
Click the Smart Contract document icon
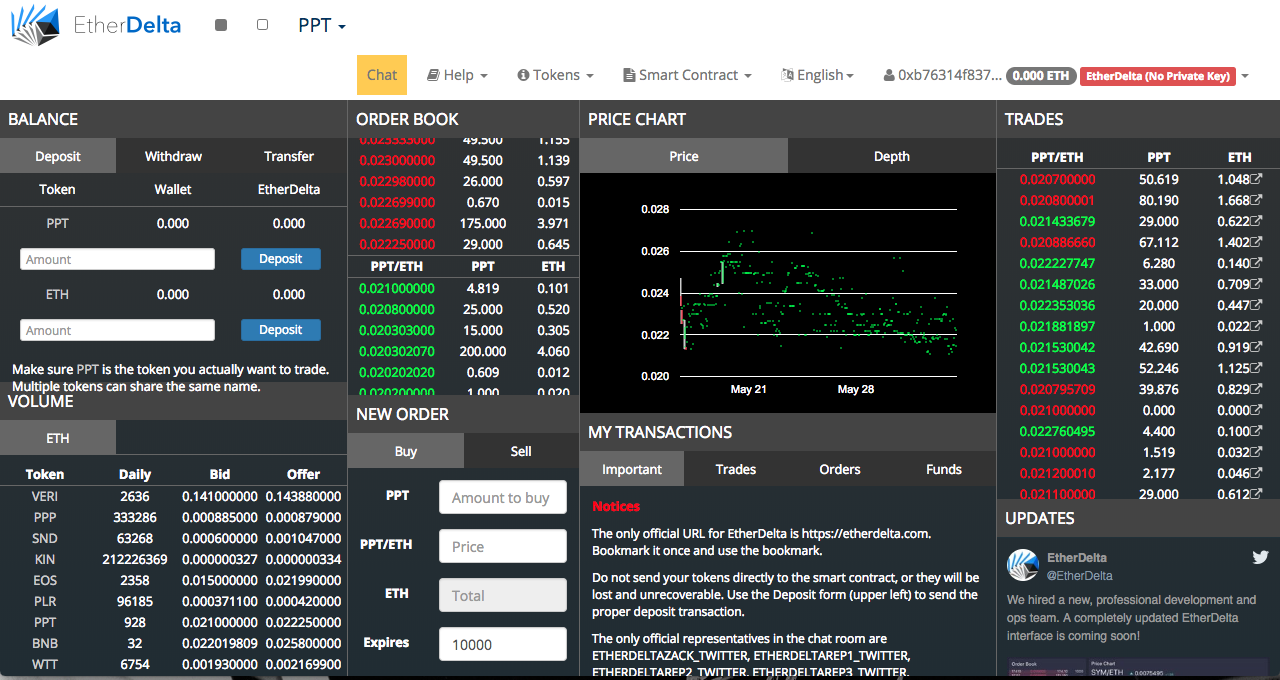click(x=629, y=75)
